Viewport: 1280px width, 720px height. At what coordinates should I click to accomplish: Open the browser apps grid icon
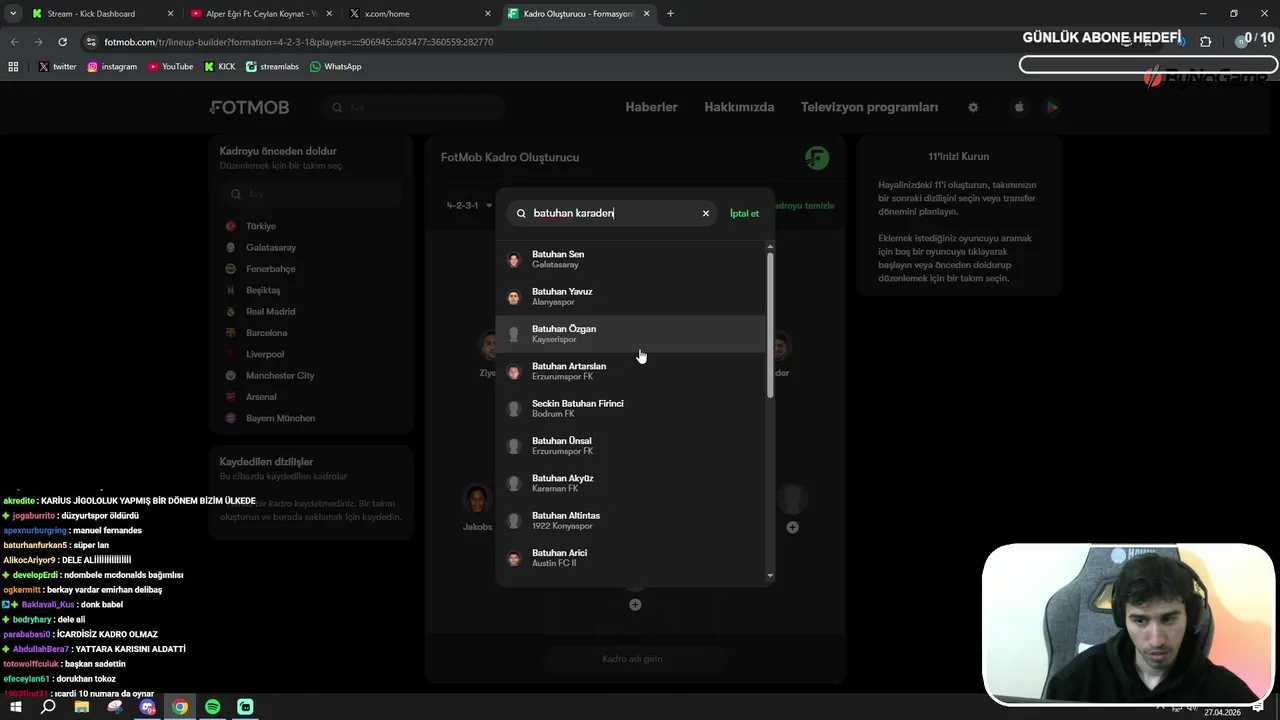tap(13, 67)
